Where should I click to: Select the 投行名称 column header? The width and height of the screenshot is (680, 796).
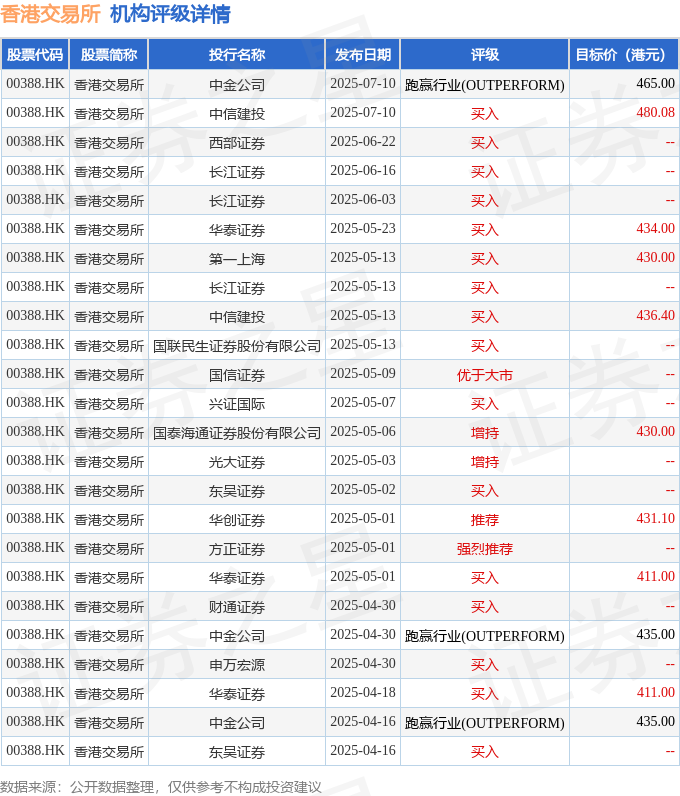coord(237,54)
